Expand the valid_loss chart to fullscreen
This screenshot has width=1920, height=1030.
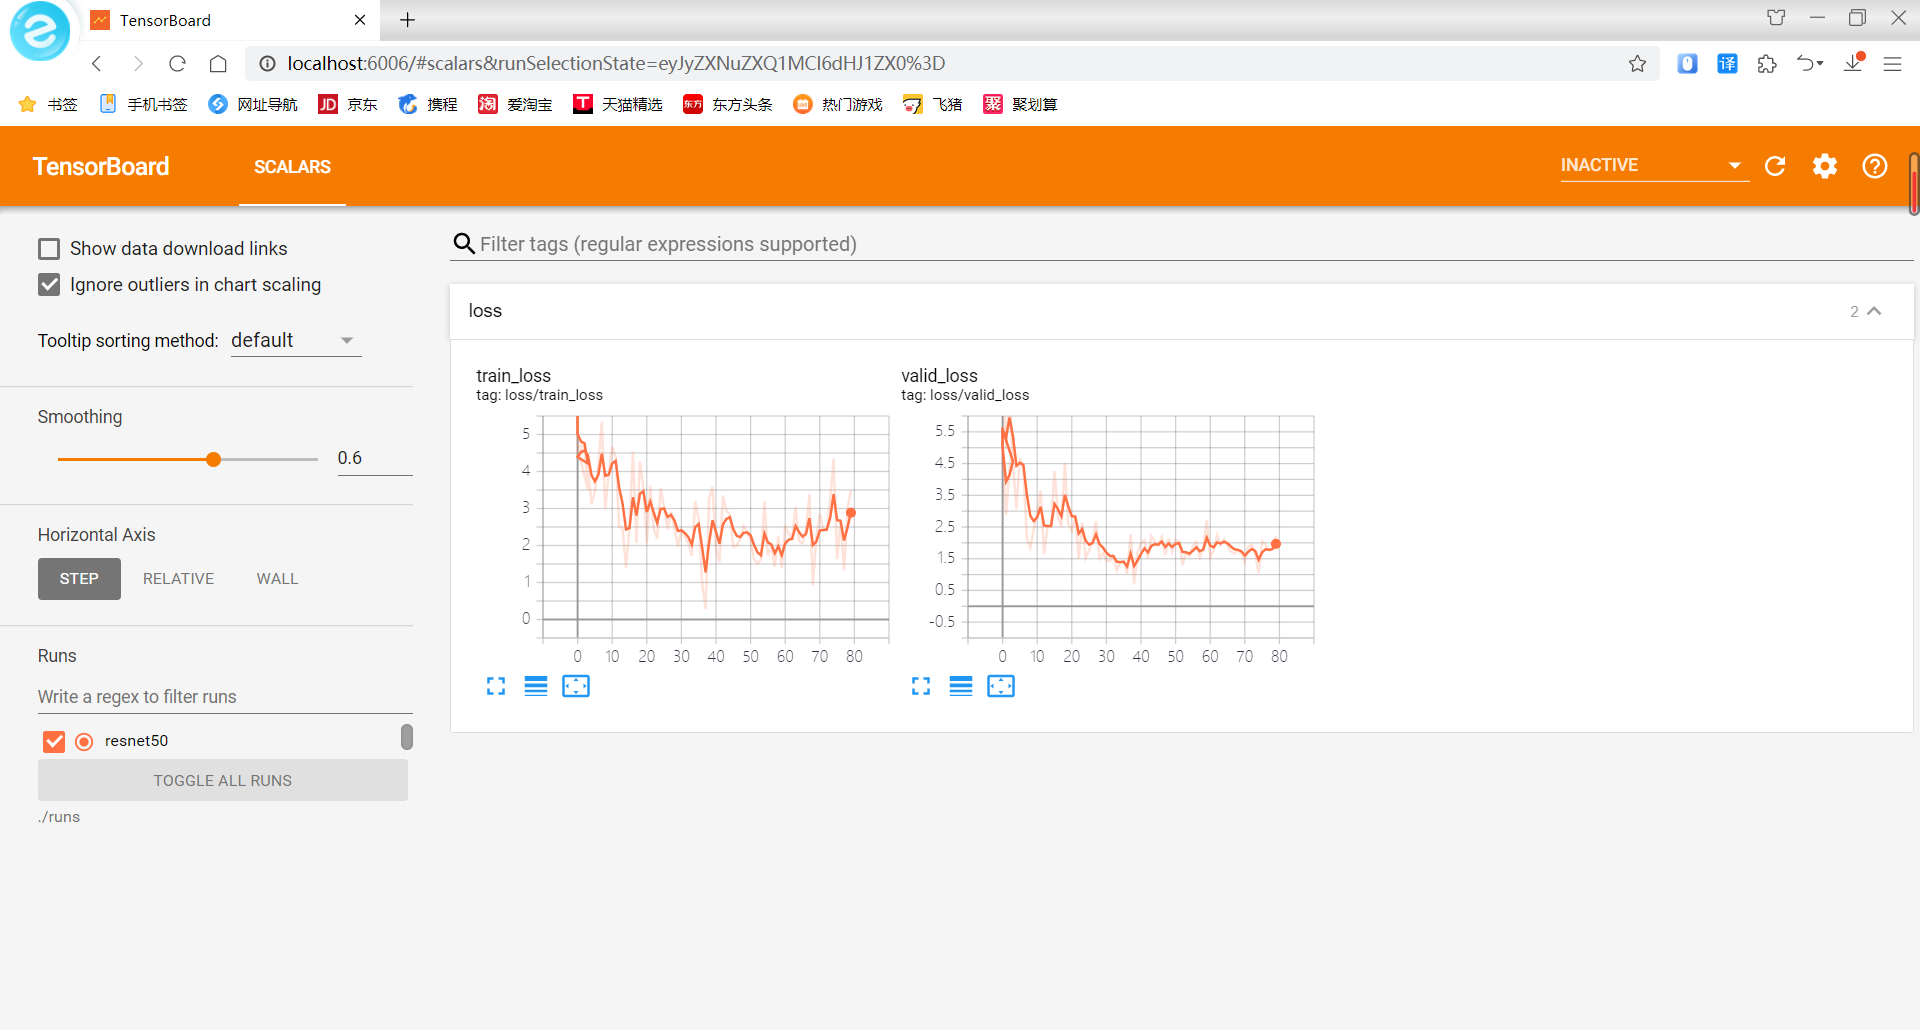921,686
